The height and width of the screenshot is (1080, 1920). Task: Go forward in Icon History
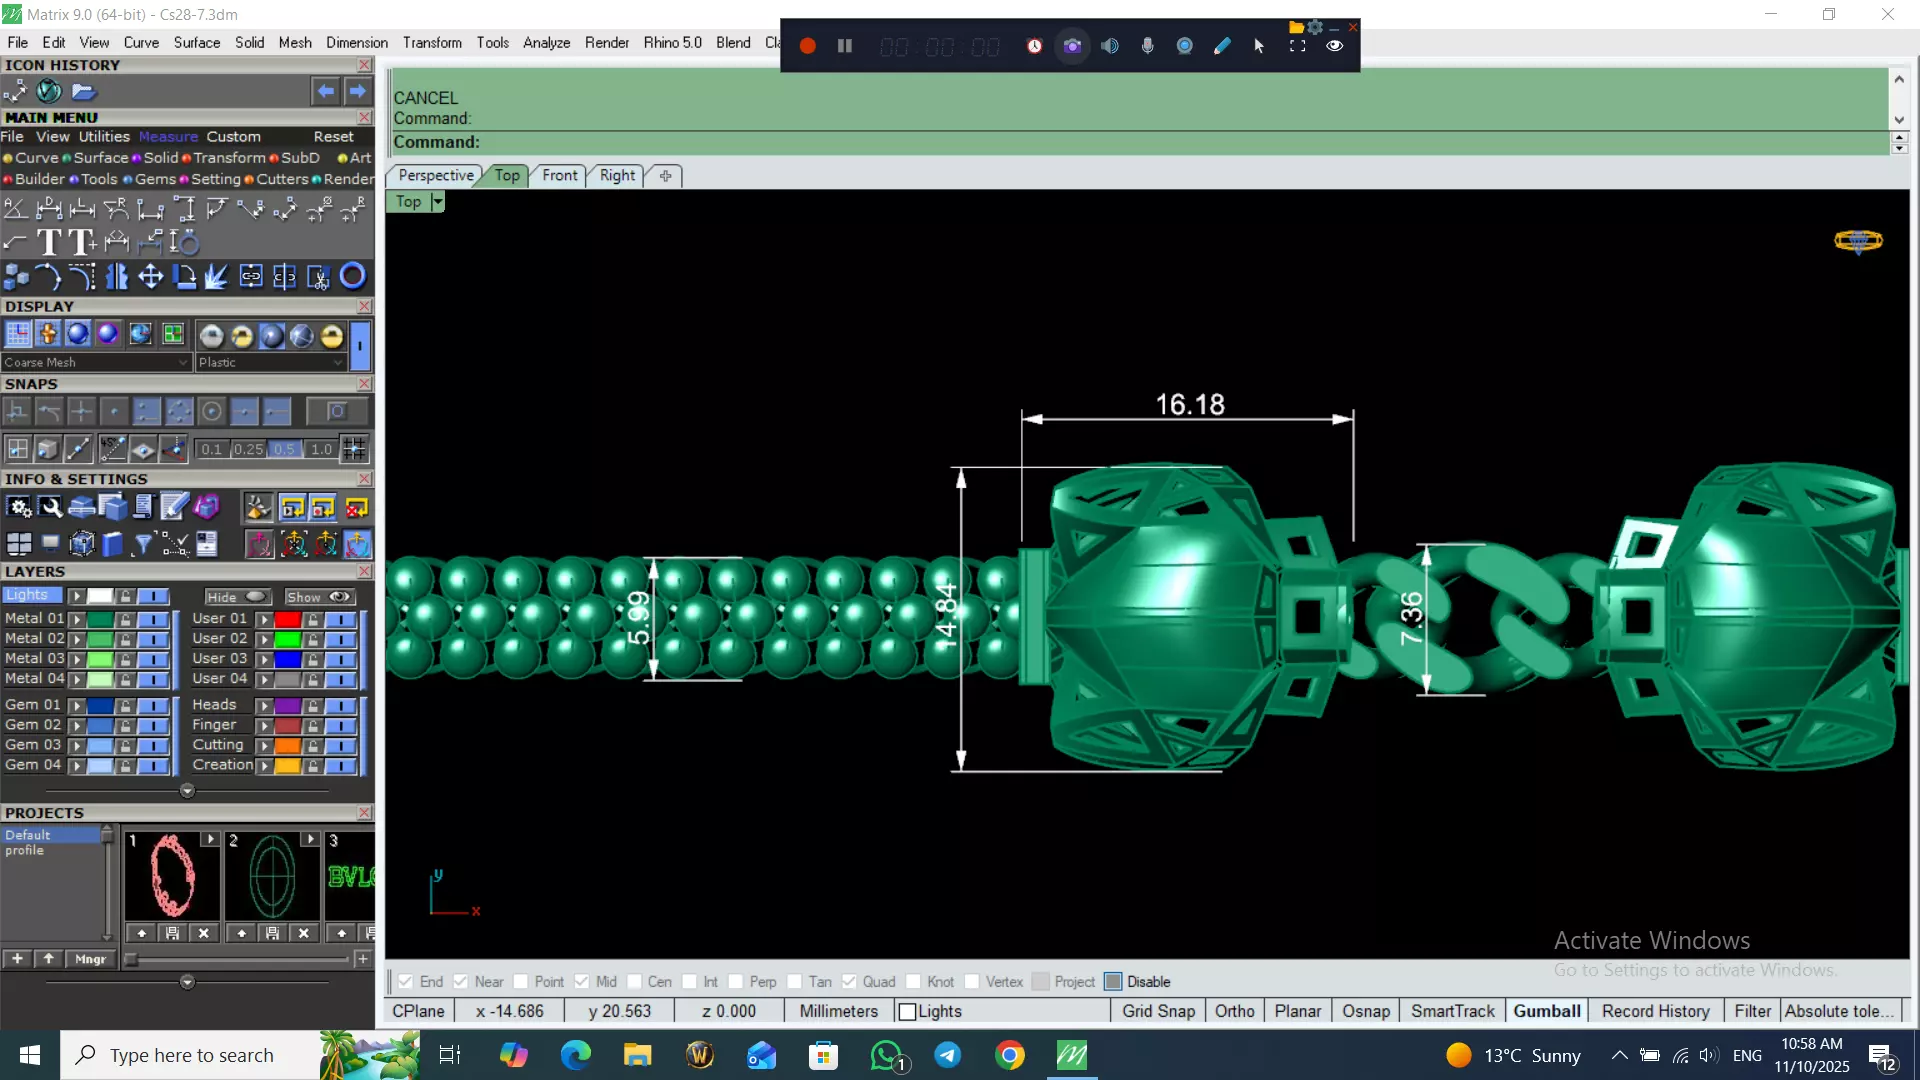(357, 91)
